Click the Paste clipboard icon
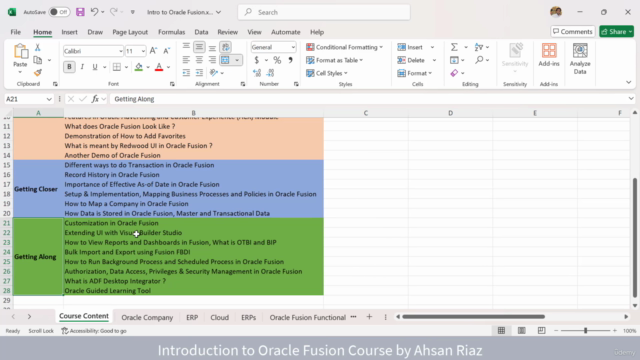This screenshot has height=360, width=640. [20, 52]
